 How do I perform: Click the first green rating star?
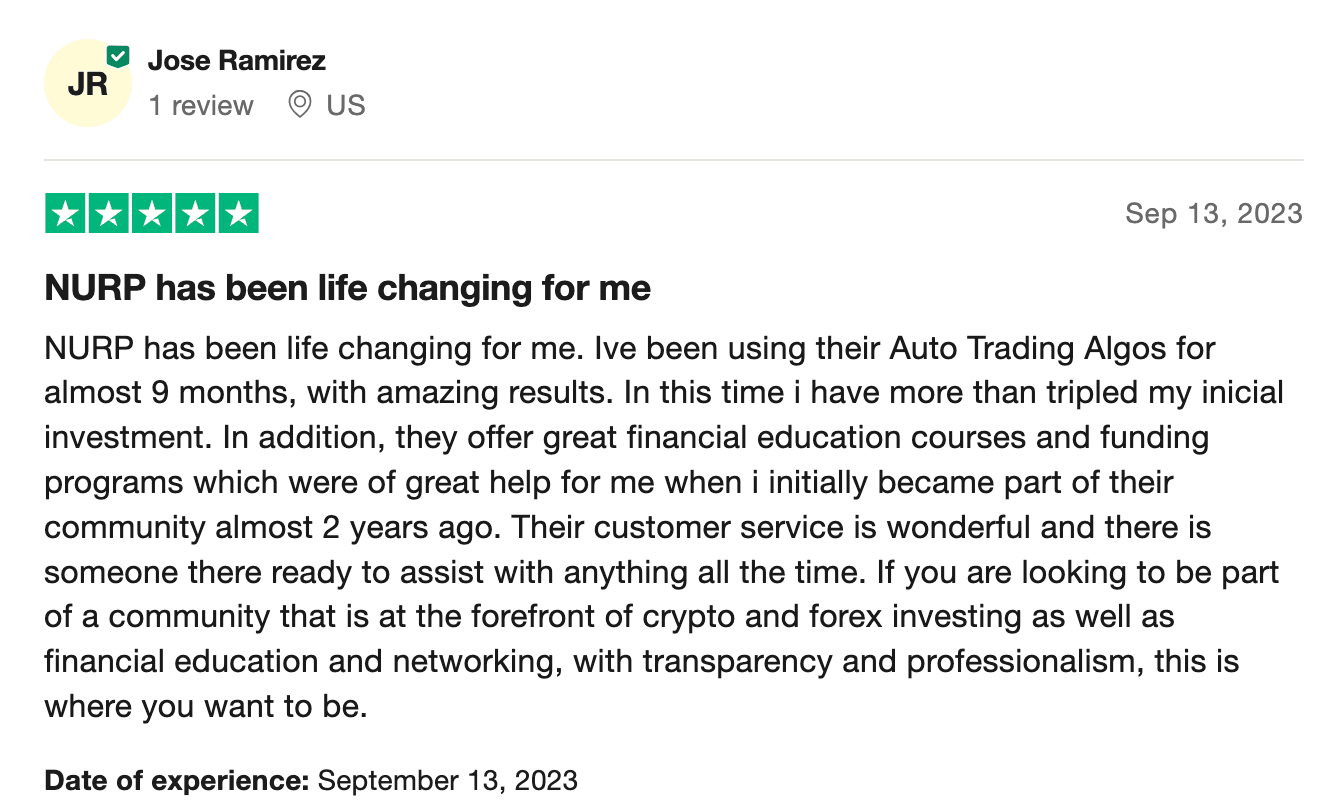coord(65,214)
